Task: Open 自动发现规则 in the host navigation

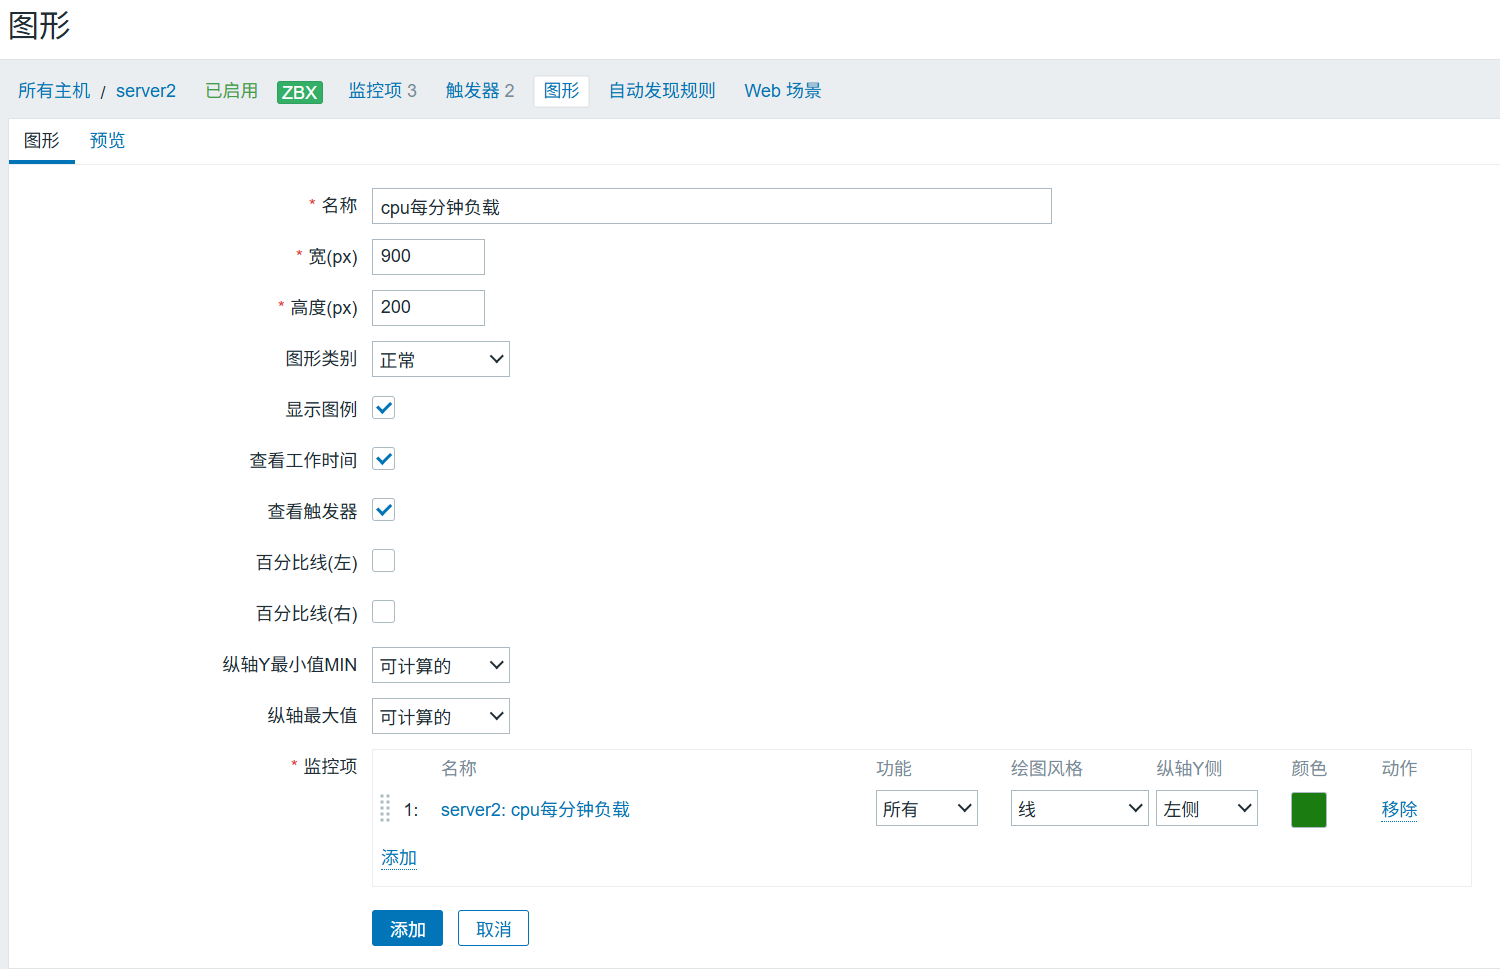Action: (x=662, y=91)
